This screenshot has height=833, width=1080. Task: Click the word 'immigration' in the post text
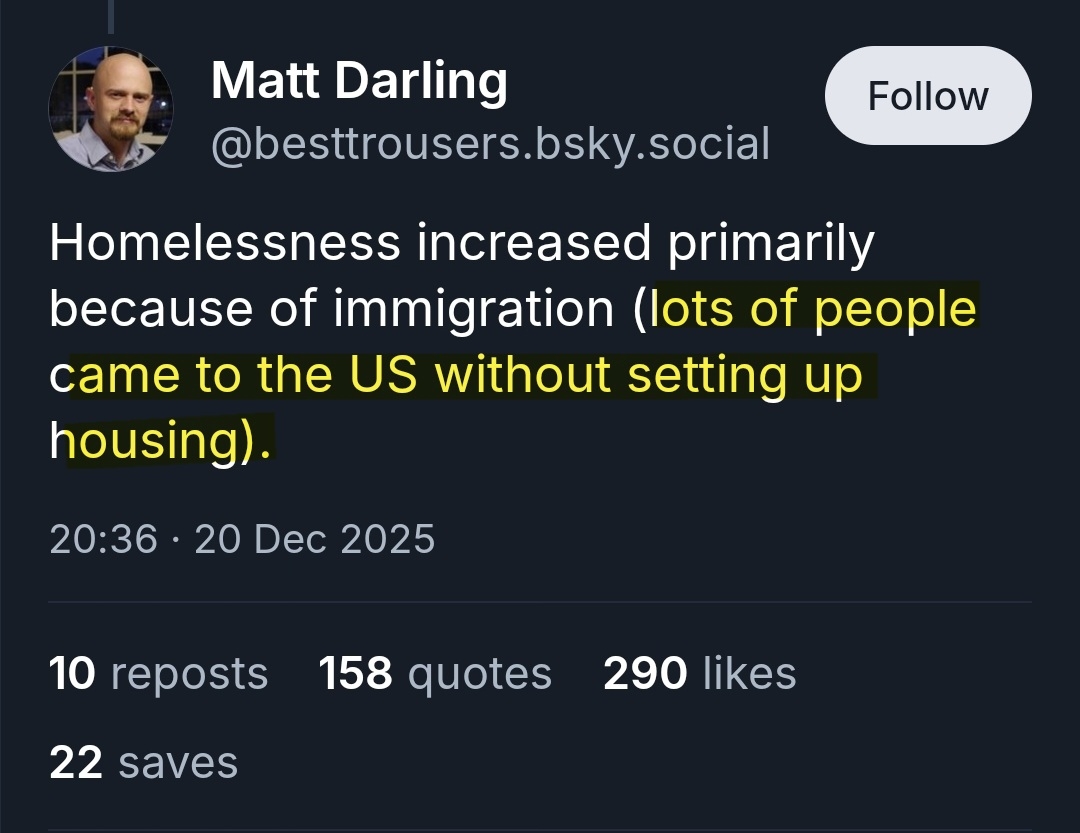click(x=473, y=309)
